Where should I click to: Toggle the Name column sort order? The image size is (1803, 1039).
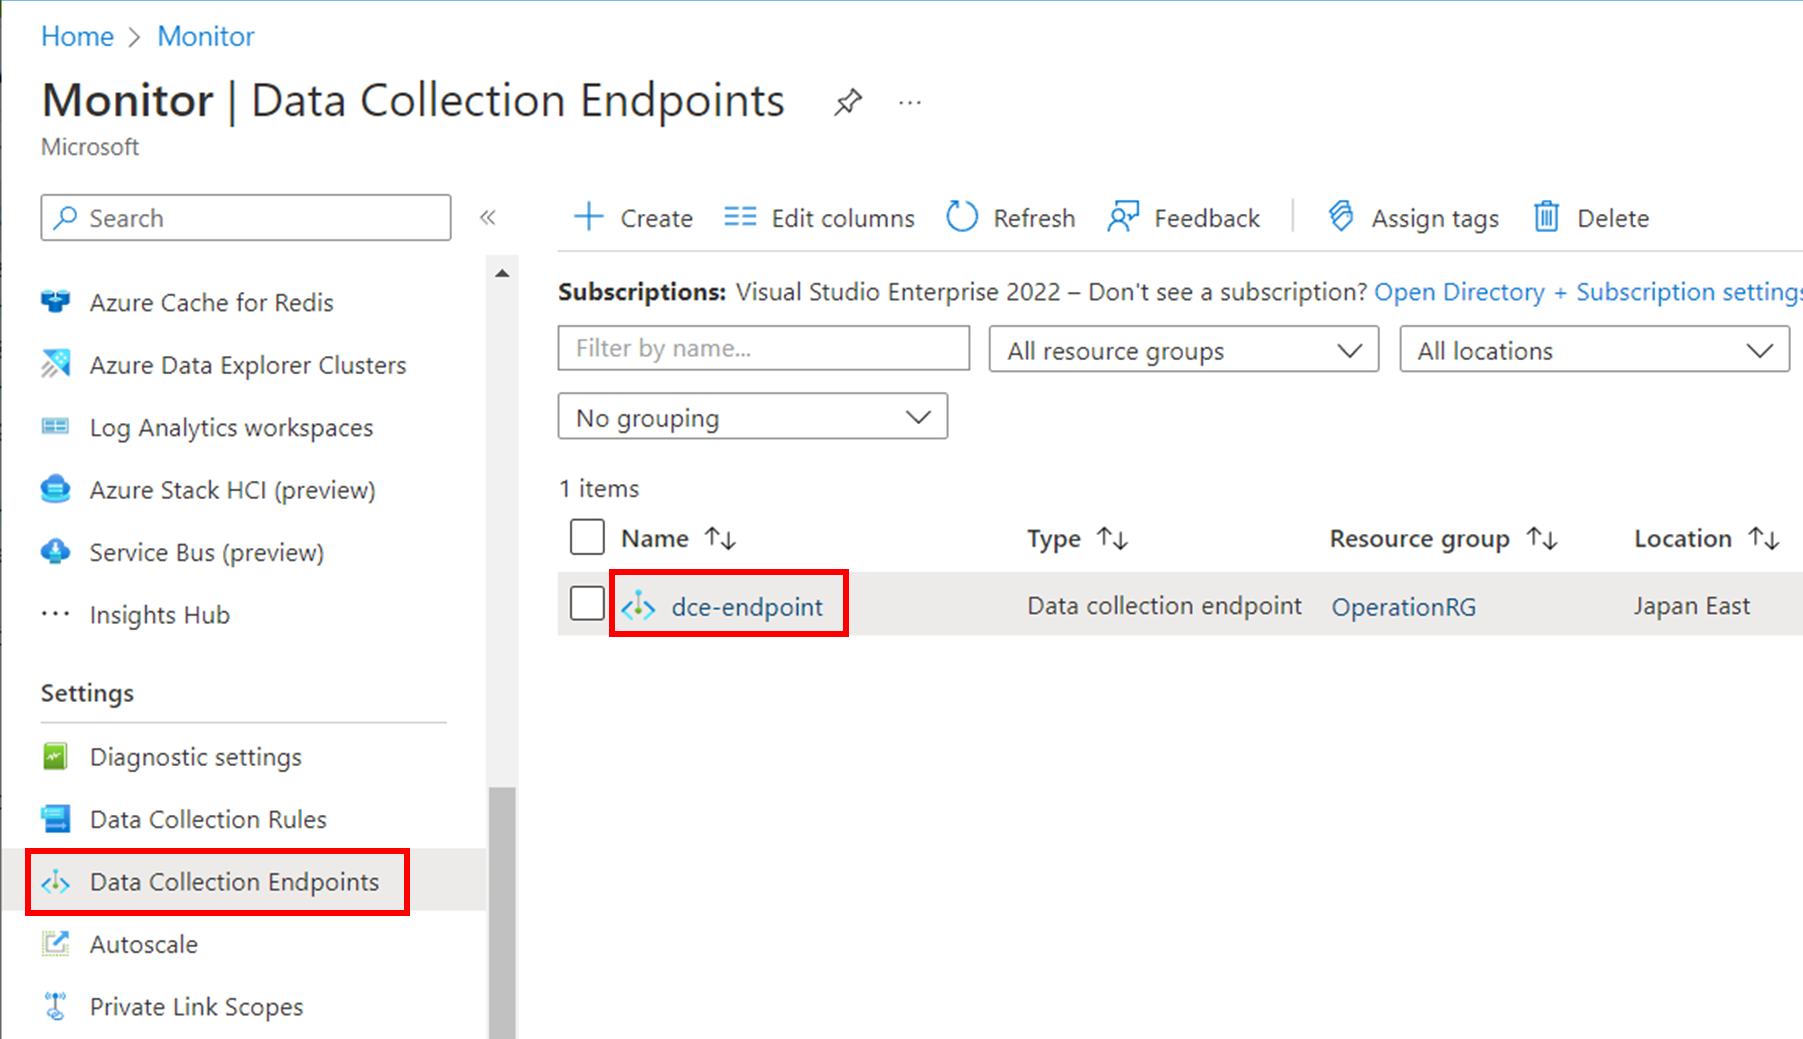click(722, 537)
